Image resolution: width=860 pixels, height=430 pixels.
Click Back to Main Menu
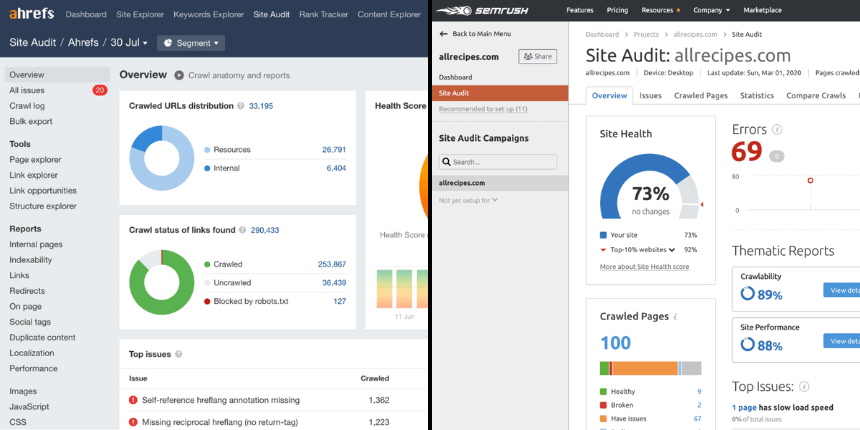475,33
